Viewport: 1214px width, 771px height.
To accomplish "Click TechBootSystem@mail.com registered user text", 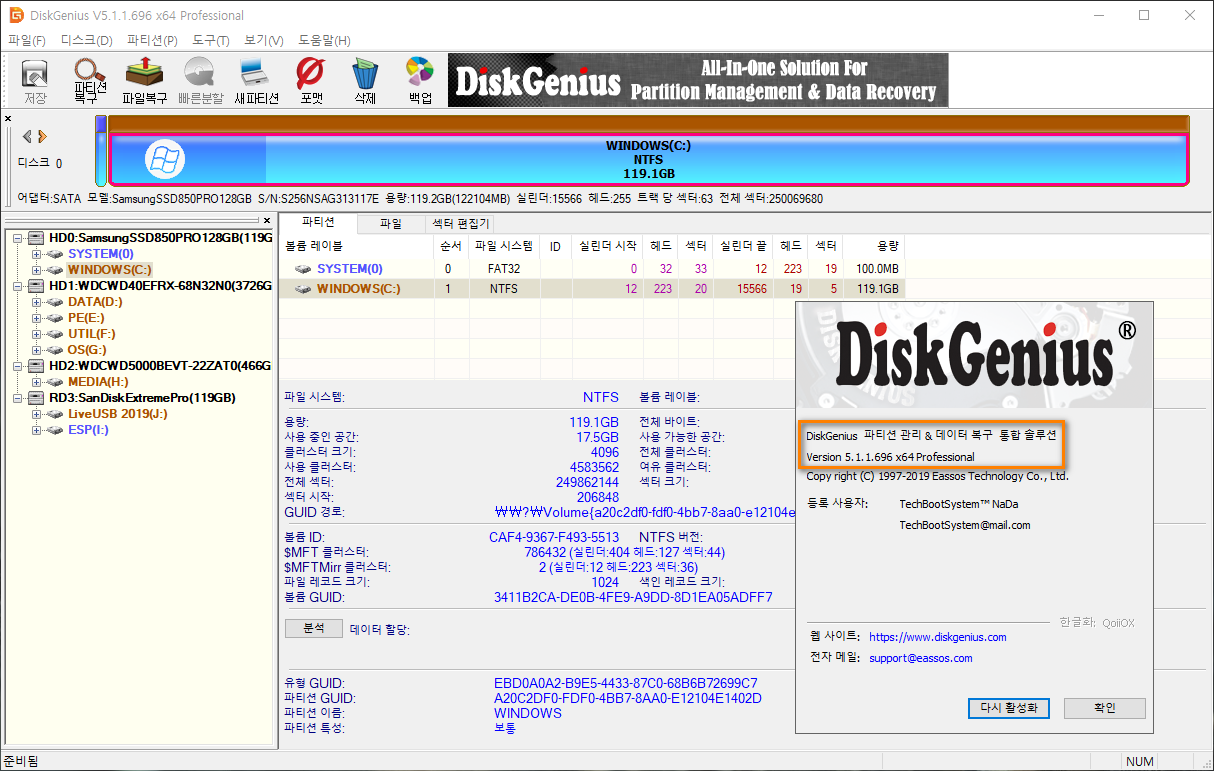I will [964, 525].
